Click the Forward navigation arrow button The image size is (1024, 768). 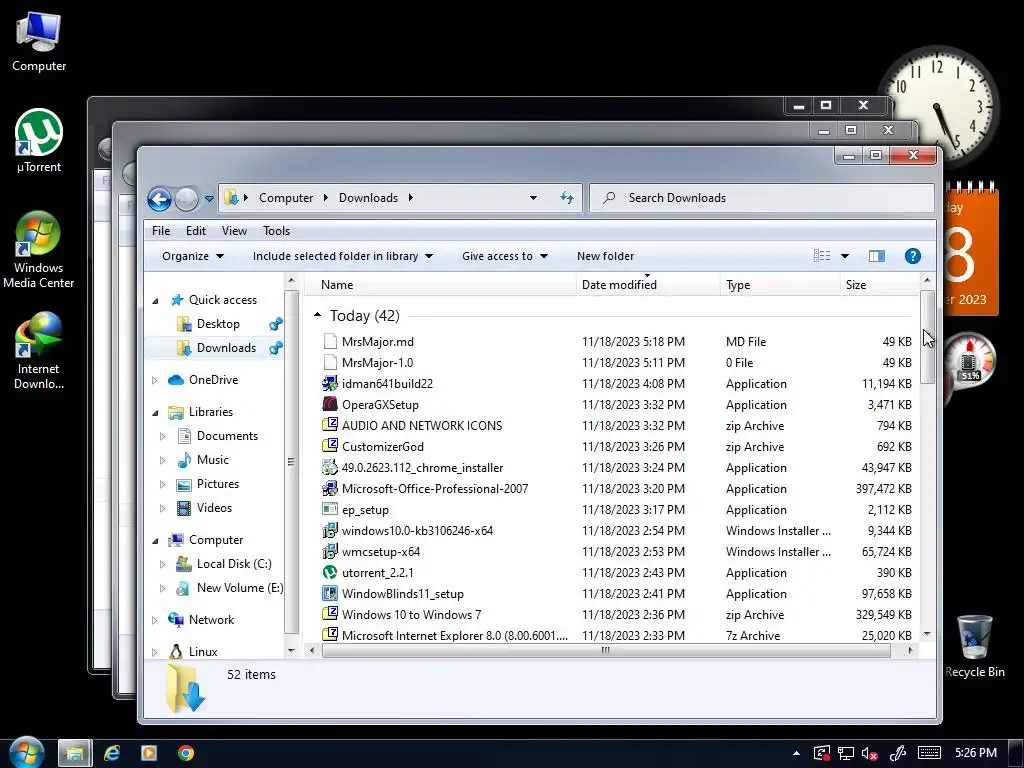pos(187,199)
